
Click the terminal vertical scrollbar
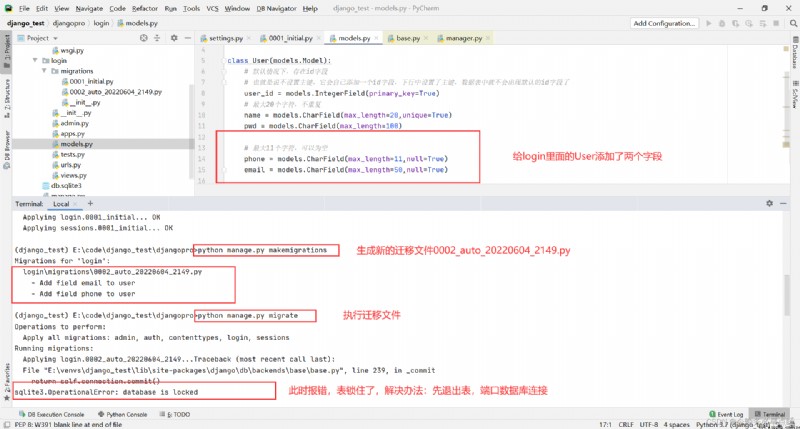(x=787, y=295)
